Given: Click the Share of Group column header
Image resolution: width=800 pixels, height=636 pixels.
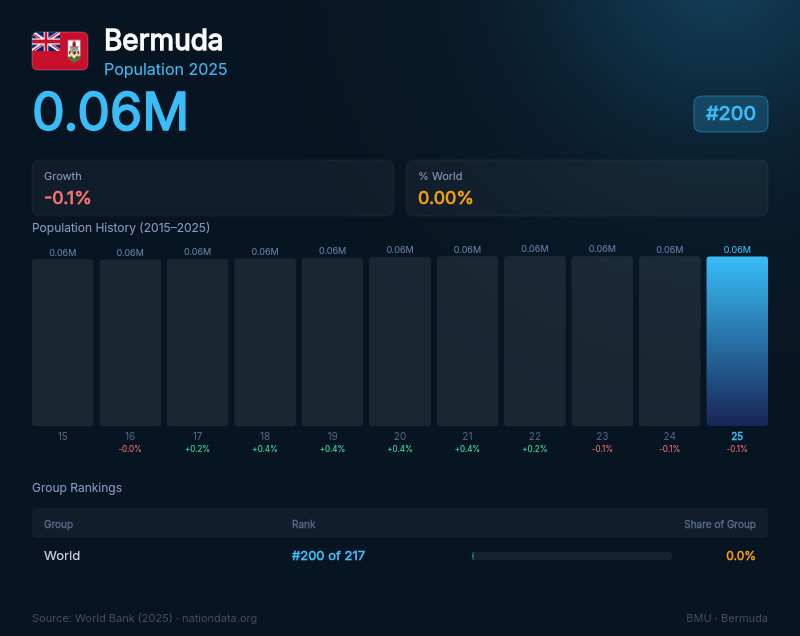Looking at the screenshot, I should coord(719,524).
